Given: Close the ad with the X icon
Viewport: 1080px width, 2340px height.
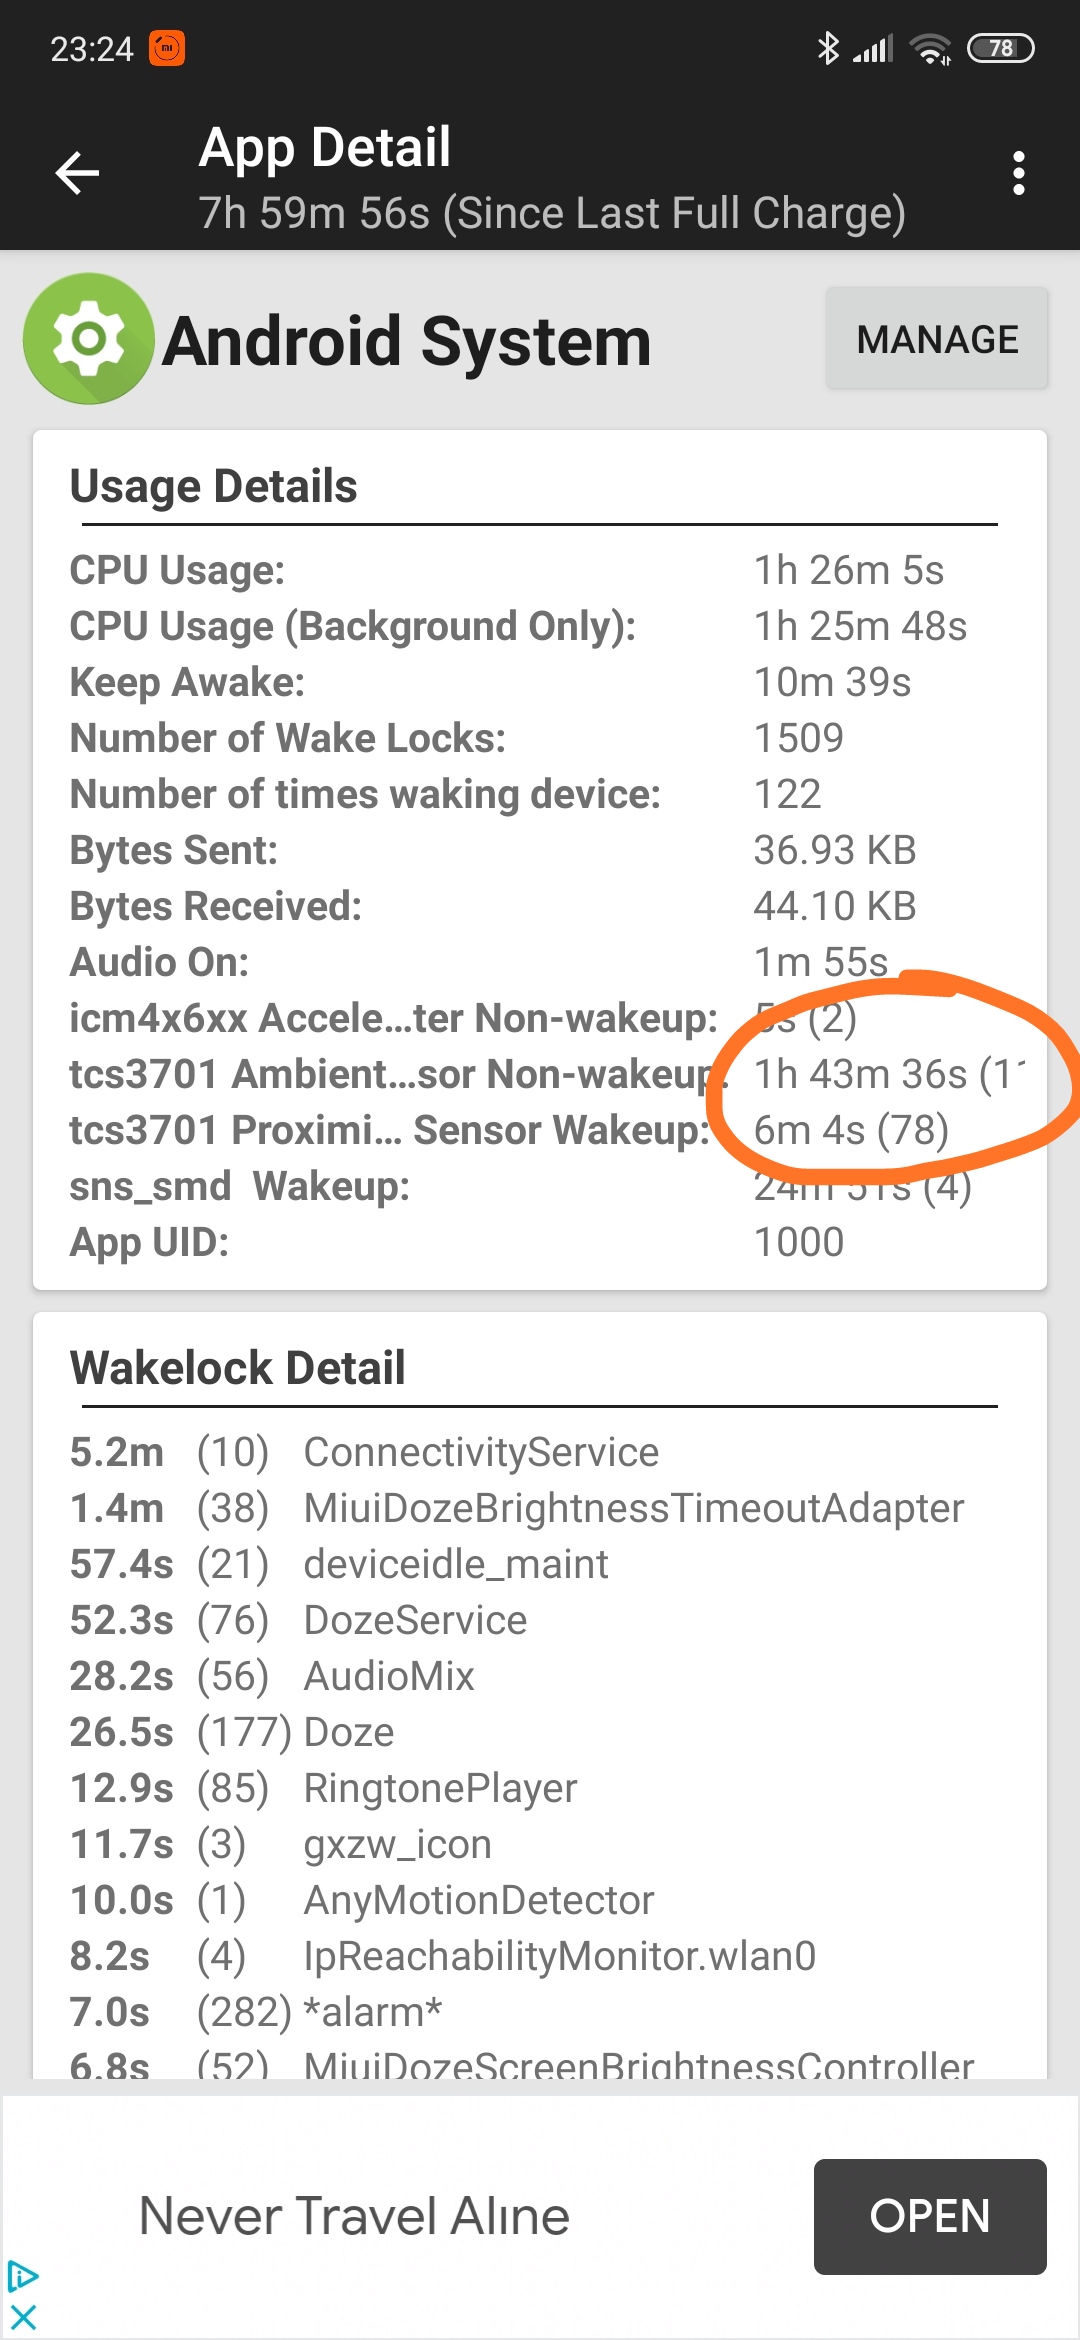Looking at the screenshot, I should point(22,2317).
